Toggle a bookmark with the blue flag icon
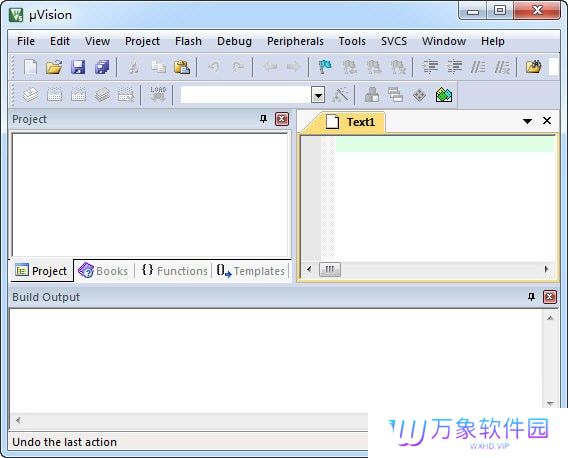Viewport: 568px width, 458px height. tap(325, 67)
